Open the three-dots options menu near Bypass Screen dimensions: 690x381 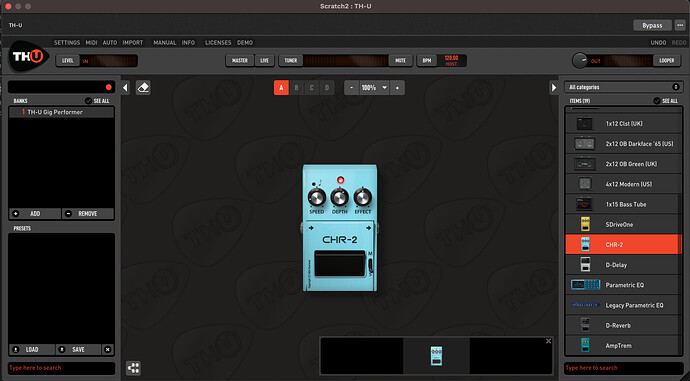(x=680, y=25)
